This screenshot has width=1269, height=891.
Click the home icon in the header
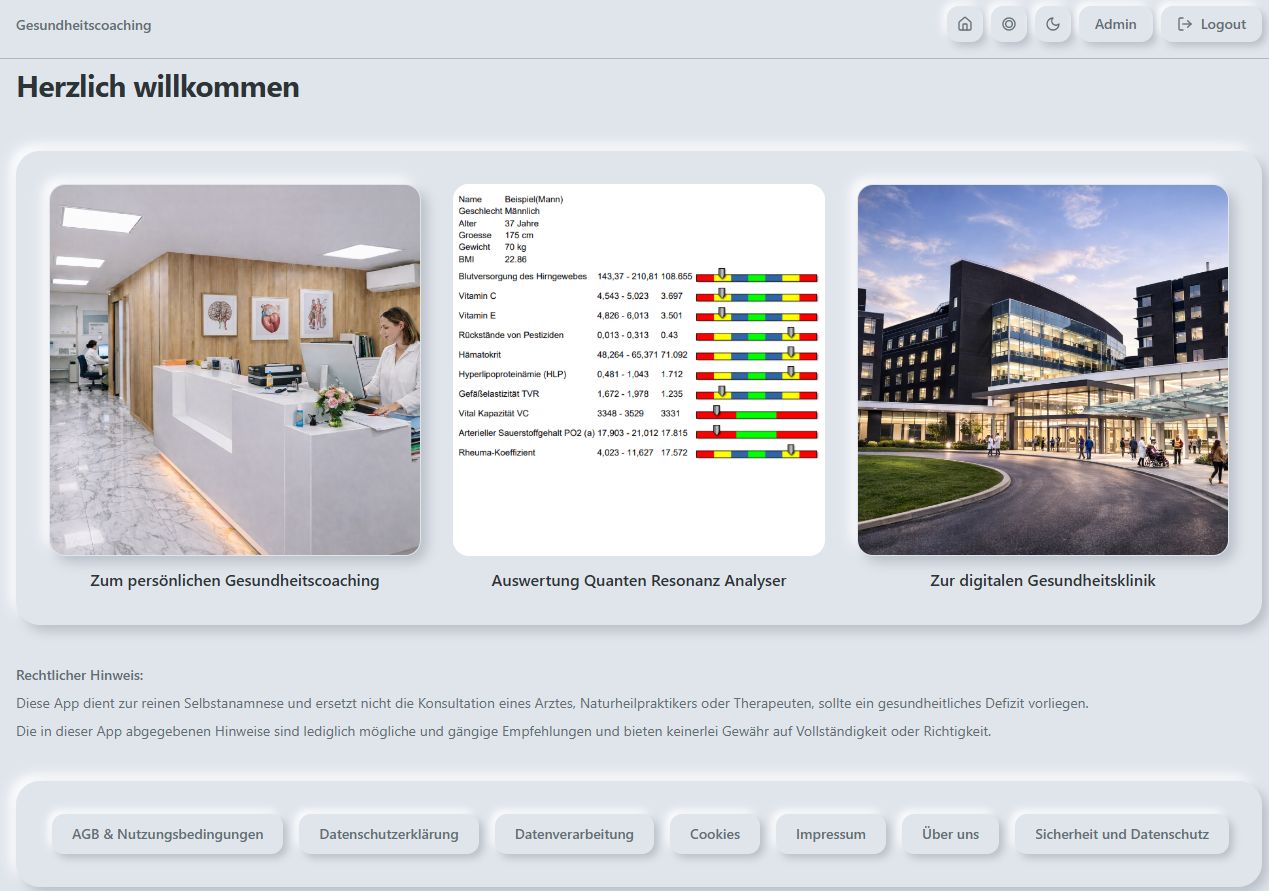[964, 24]
